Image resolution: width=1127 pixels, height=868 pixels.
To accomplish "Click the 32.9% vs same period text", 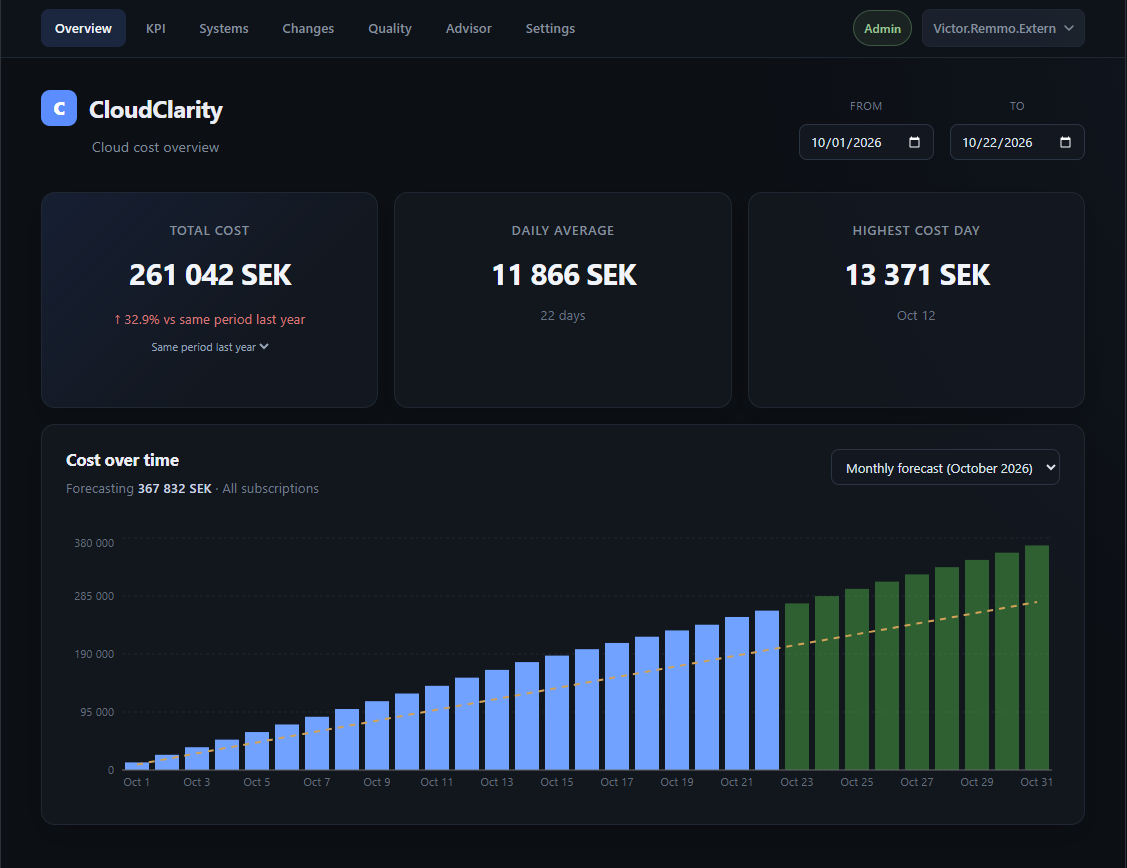I will 209,319.
